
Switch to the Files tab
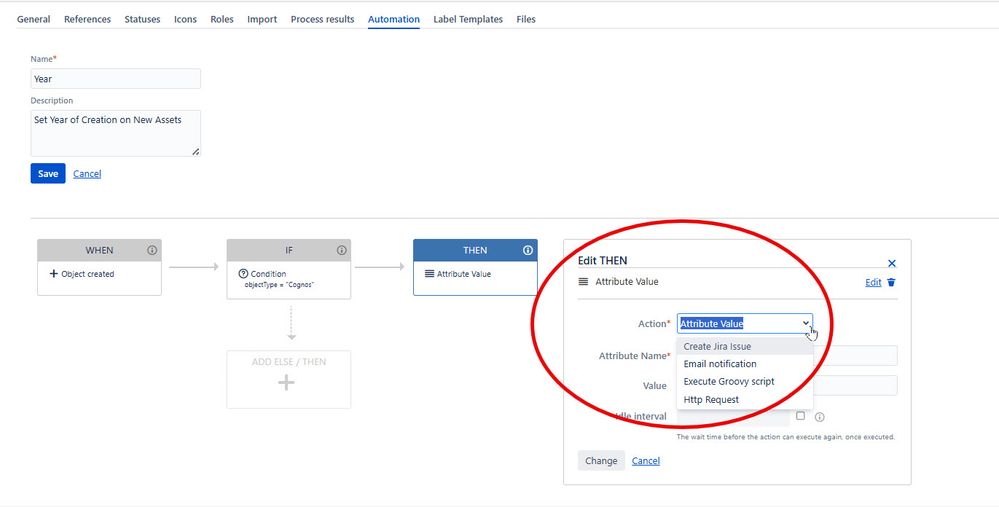click(x=526, y=19)
